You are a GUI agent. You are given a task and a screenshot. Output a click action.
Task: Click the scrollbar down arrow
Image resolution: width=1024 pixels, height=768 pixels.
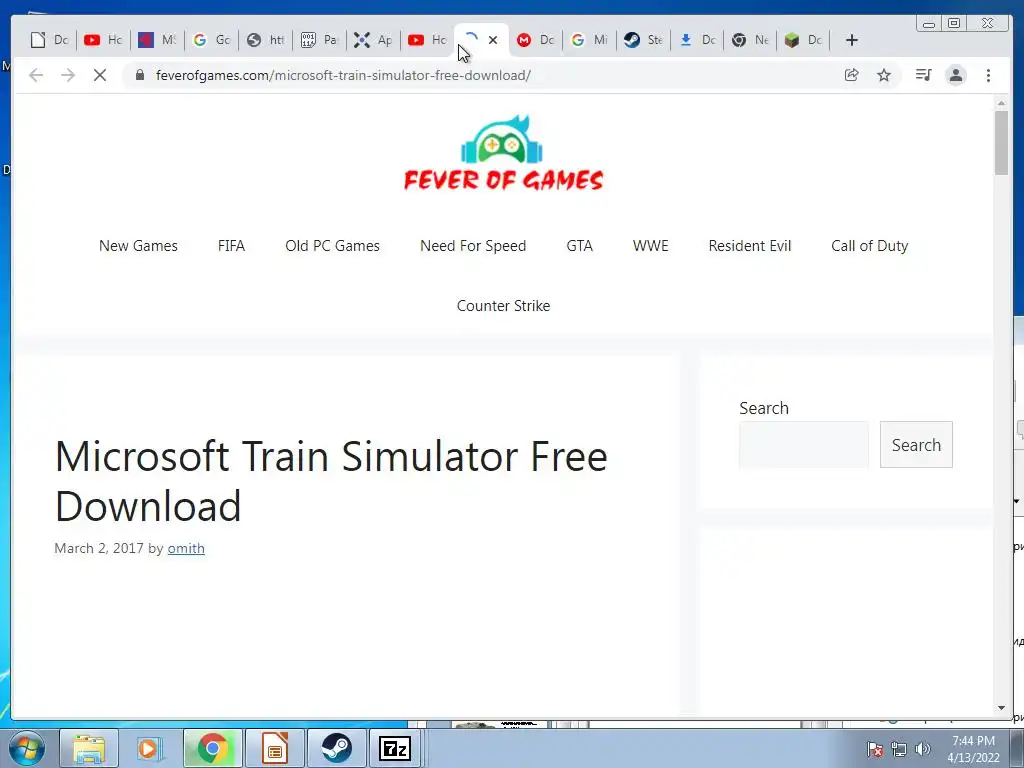click(x=1002, y=708)
